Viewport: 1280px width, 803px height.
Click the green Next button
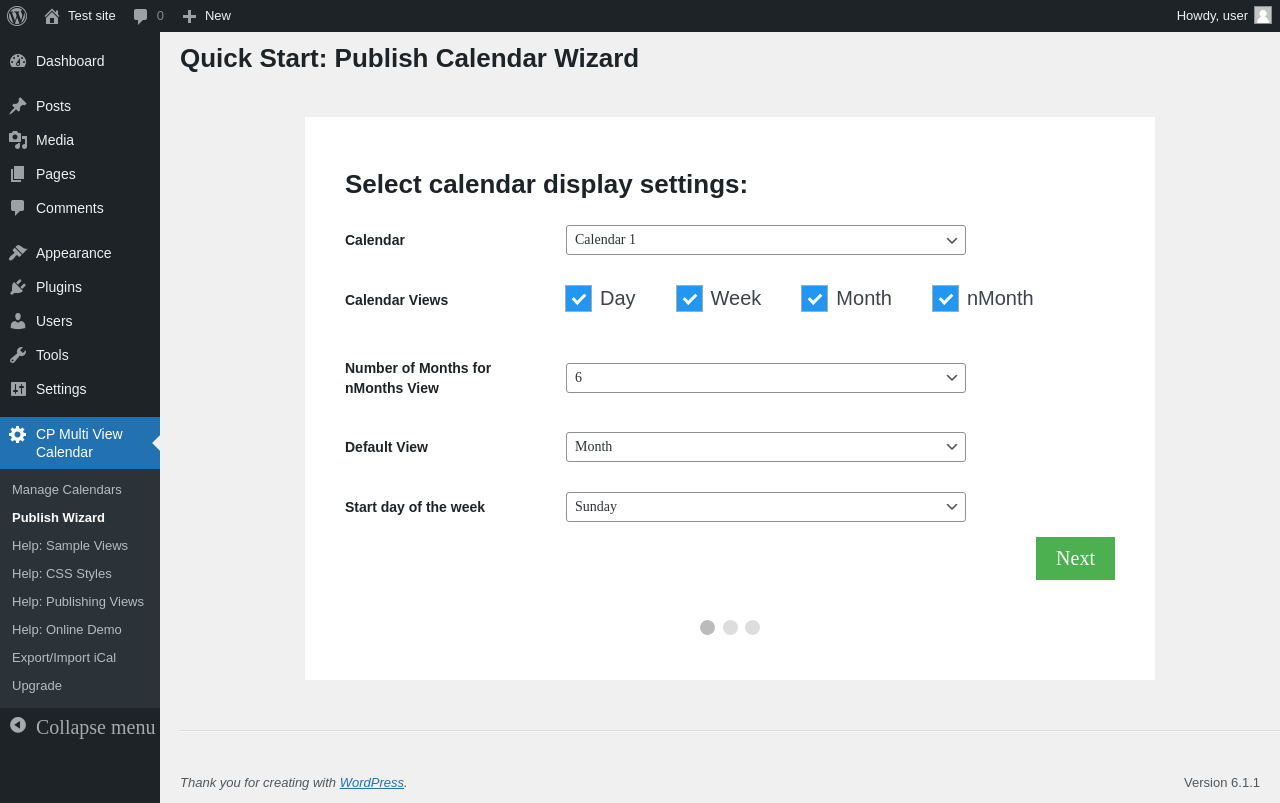click(1075, 558)
